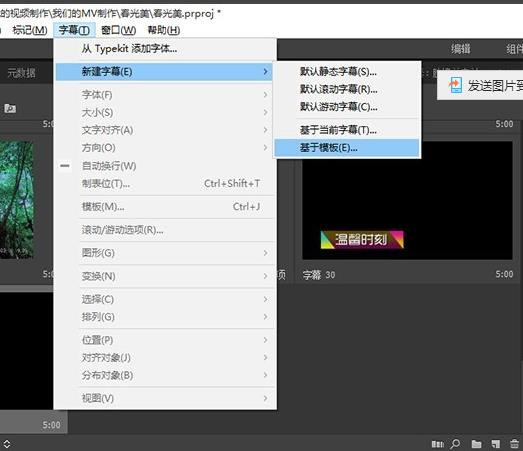Click the send-picture phone icon
This screenshot has height=451, width=523.
[455, 85]
